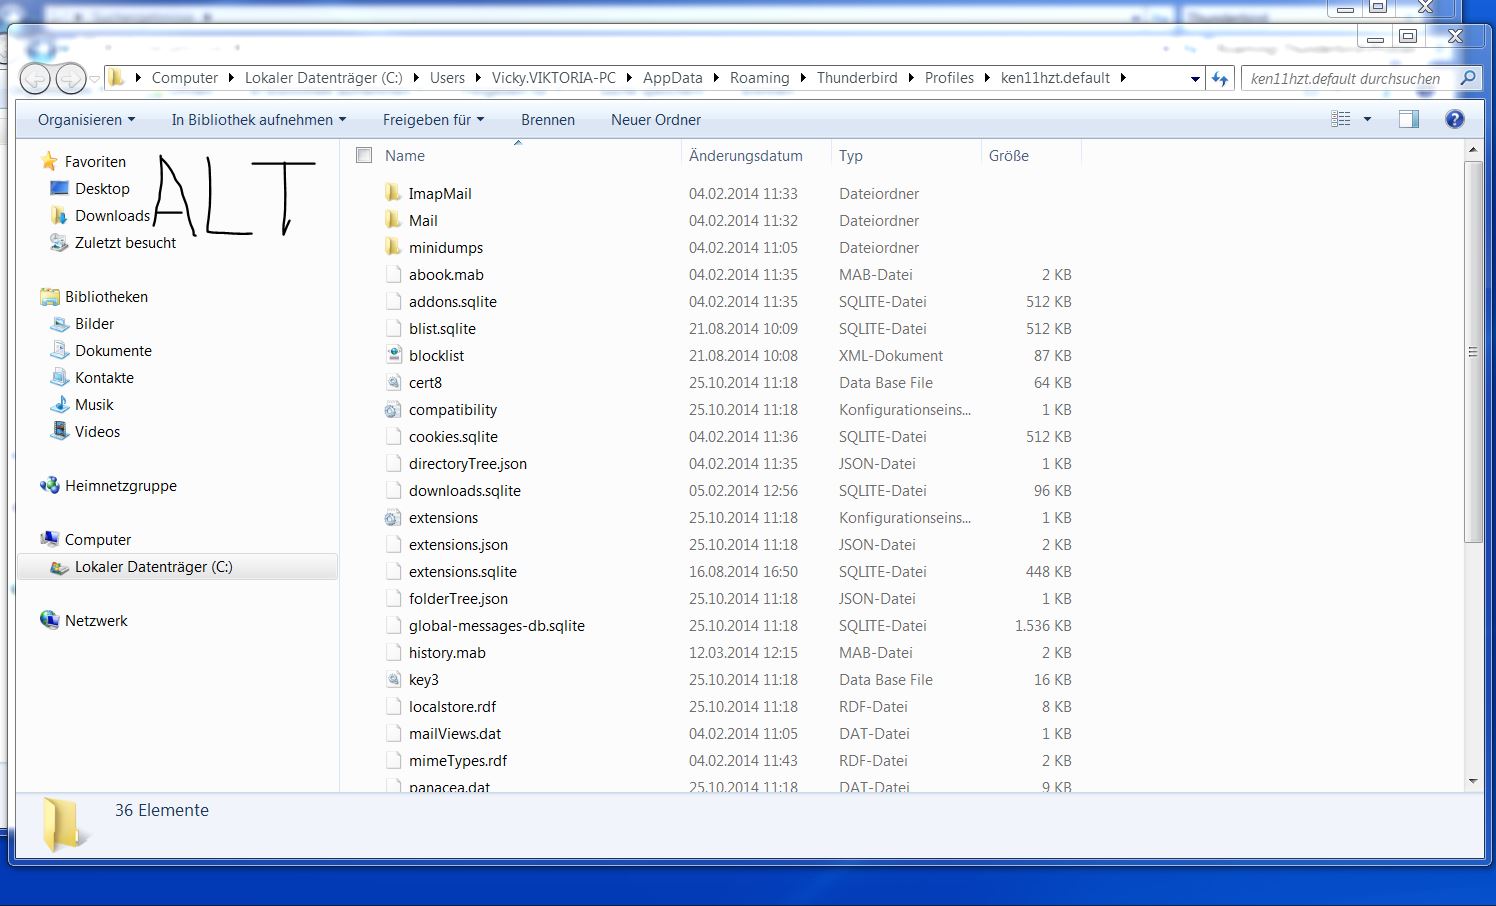Sort by the Änderungsdatum column header

pos(746,155)
